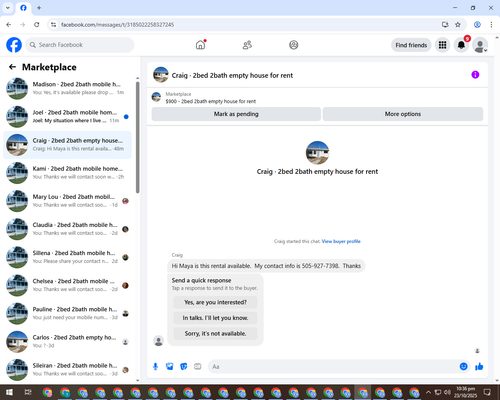The width and height of the screenshot is (500, 400).
Task: Open Joel's unread conversation
Action: click(67, 116)
